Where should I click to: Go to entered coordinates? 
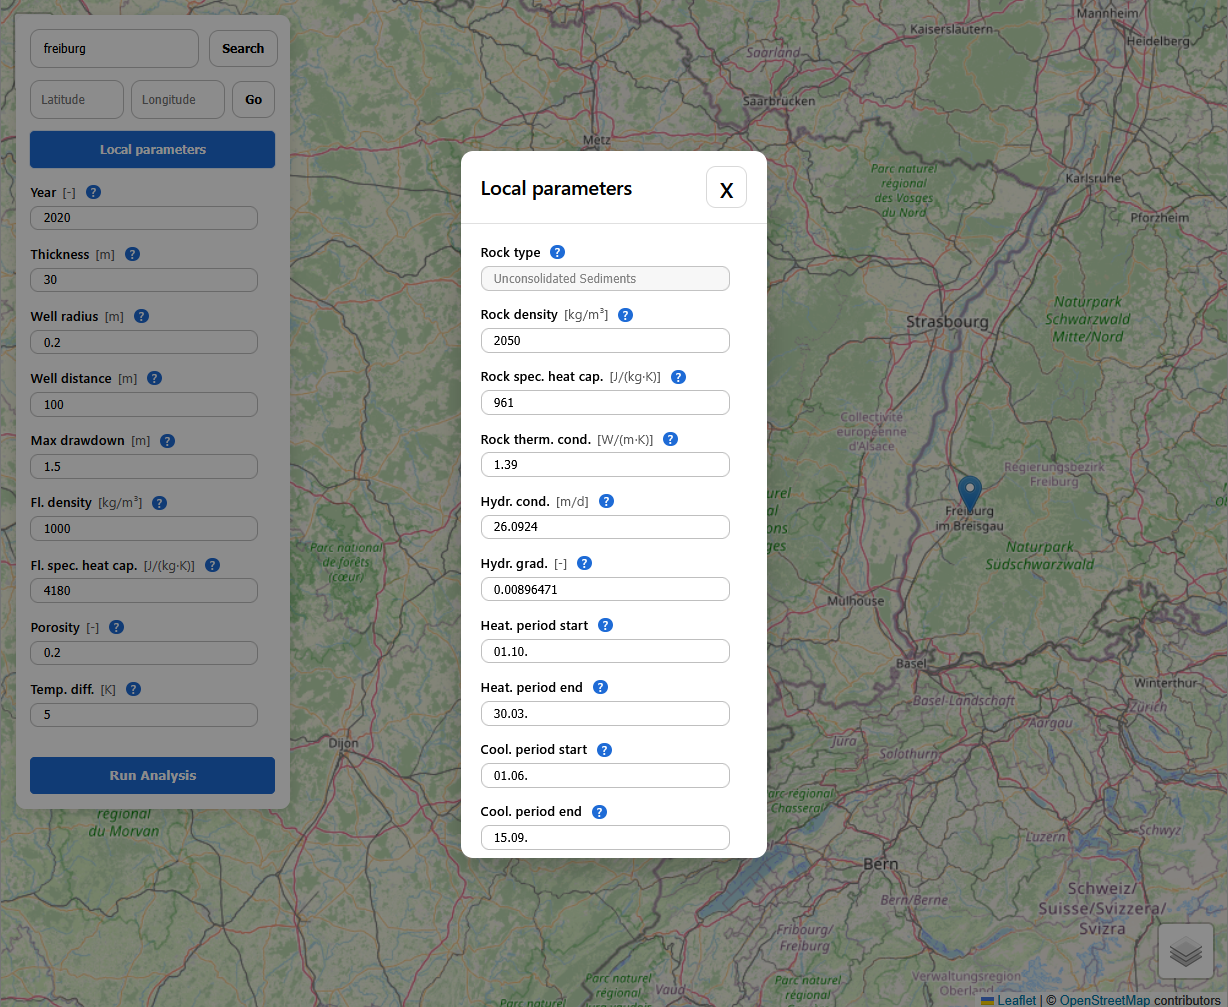coord(253,99)
